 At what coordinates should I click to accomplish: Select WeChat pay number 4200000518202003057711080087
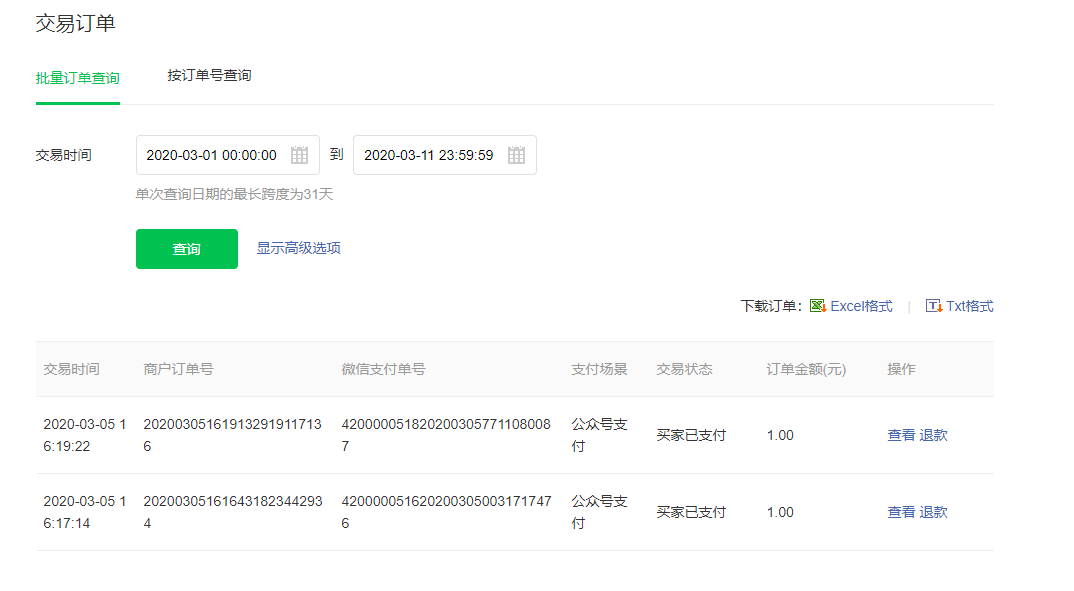(446, 435)
